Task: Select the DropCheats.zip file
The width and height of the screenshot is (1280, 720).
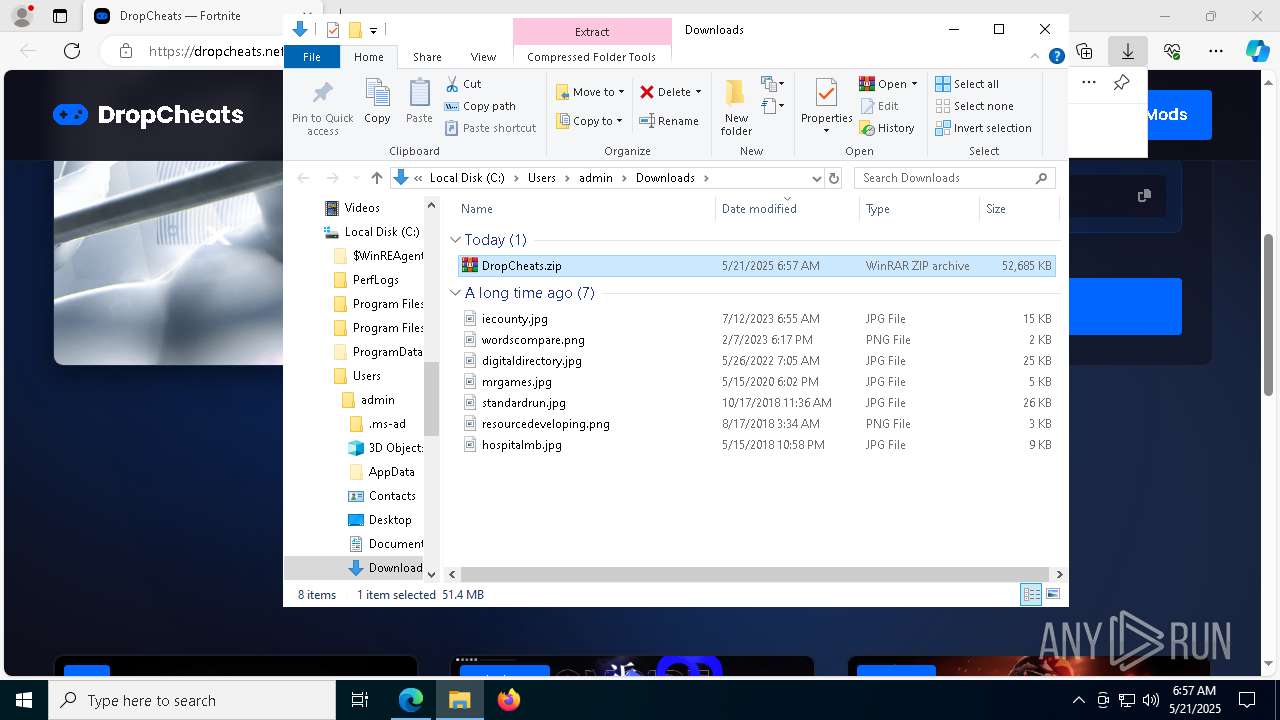Action: pos(756,266)
